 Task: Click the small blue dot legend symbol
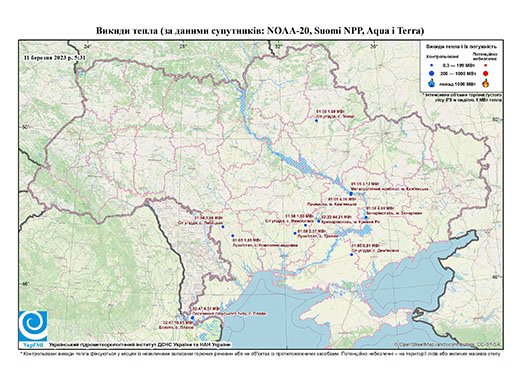pyautogui.click(x=432, y=65)
